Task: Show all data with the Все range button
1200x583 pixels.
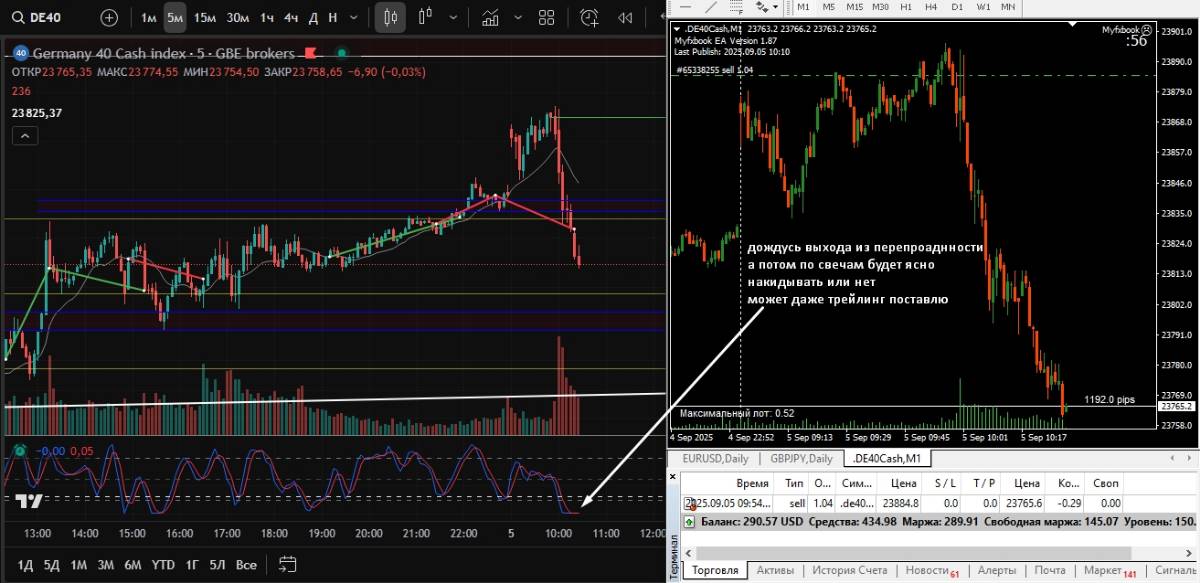Action: point(246,565)
